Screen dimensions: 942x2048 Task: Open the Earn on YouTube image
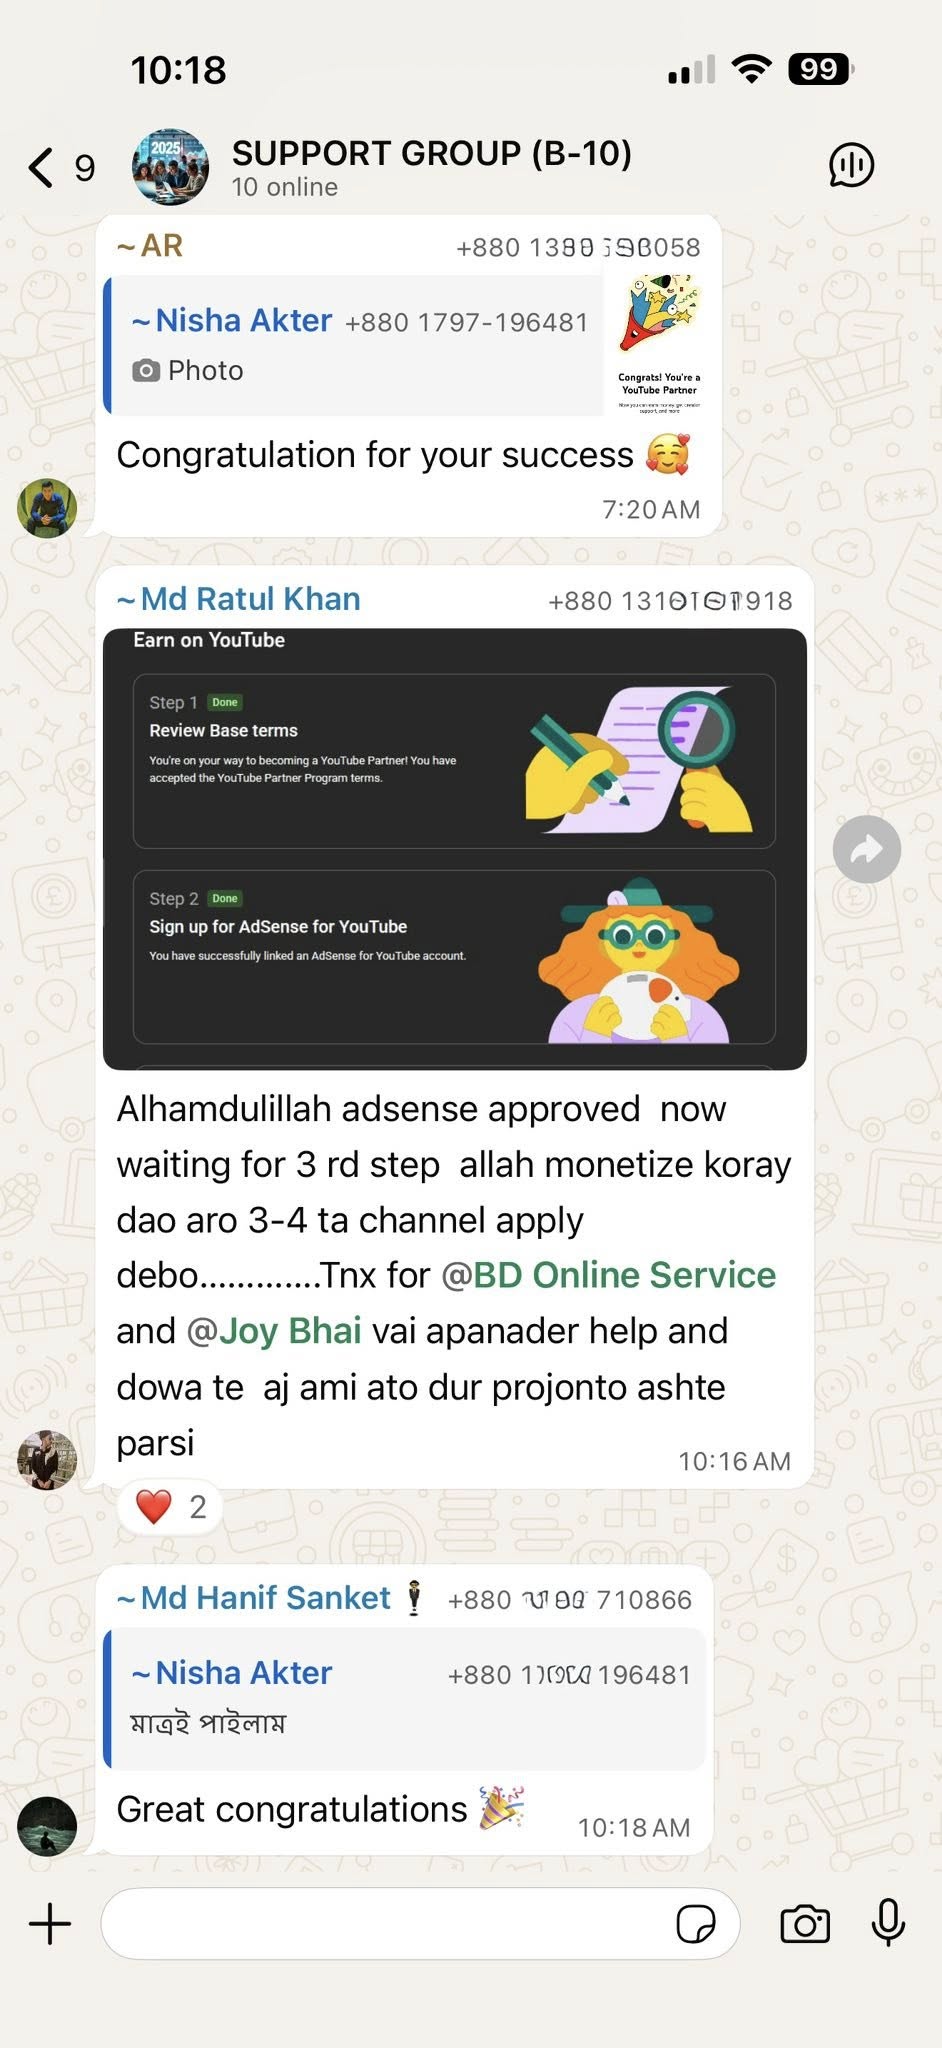point(455,849)
